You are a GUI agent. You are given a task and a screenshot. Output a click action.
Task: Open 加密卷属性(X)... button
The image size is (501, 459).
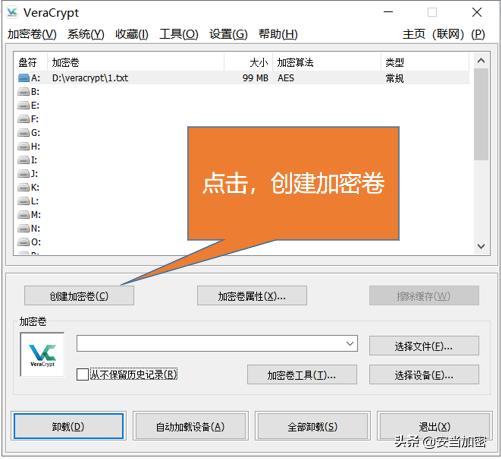pyautogui.click(x=252, y=296)
